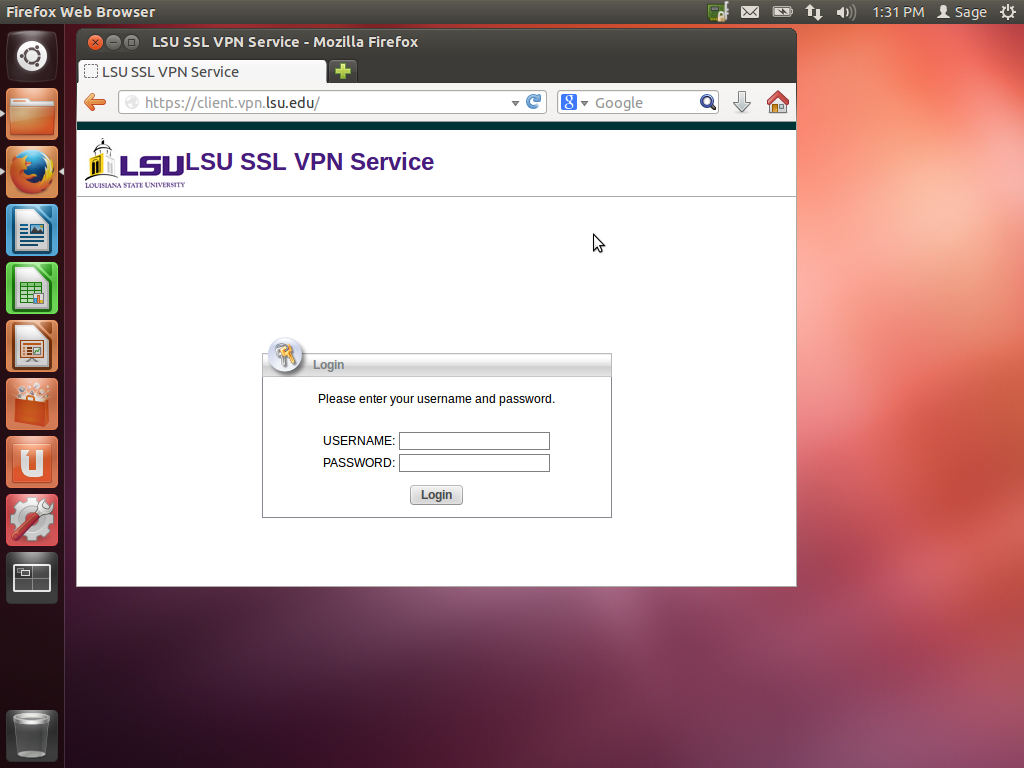The width and height of the screenshot is (1024, 768).
Task: Minimize the Firefox window
Action: pyautogui.click(x=113, y=42)
